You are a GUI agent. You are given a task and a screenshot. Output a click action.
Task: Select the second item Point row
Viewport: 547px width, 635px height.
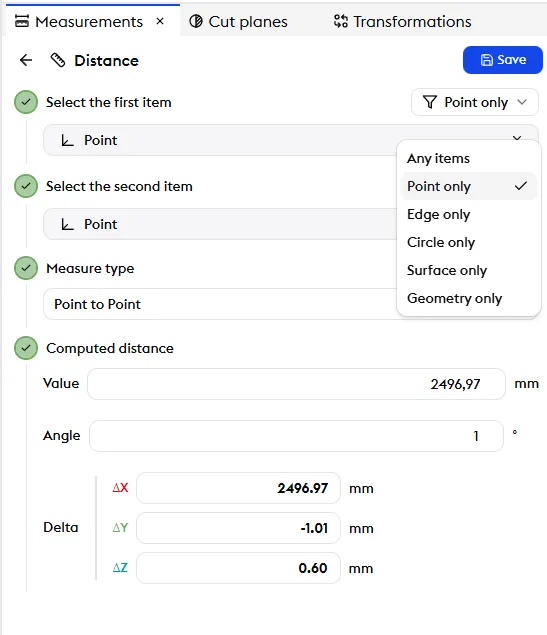(220, 224)
